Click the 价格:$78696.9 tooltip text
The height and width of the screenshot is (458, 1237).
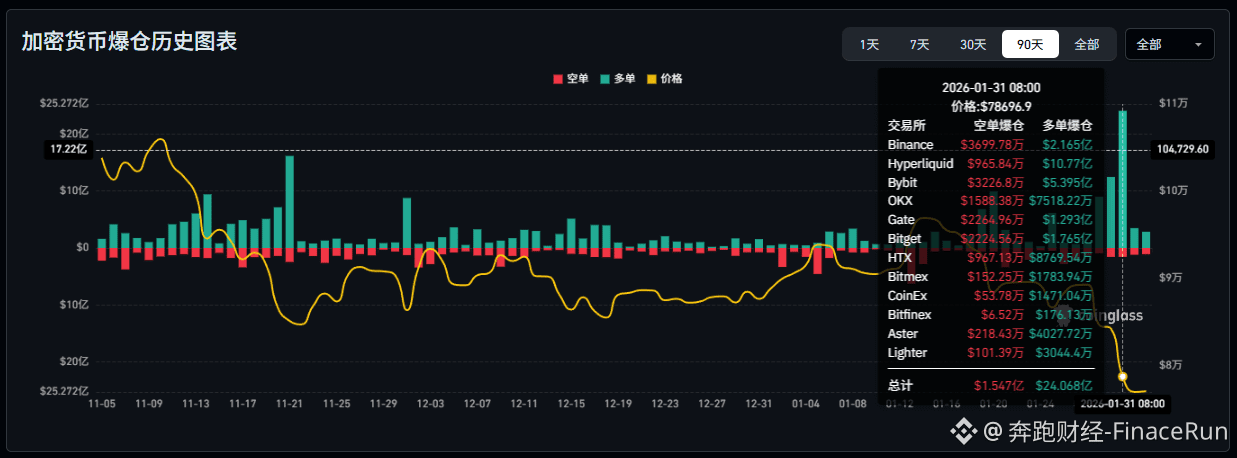coord(992,106)
